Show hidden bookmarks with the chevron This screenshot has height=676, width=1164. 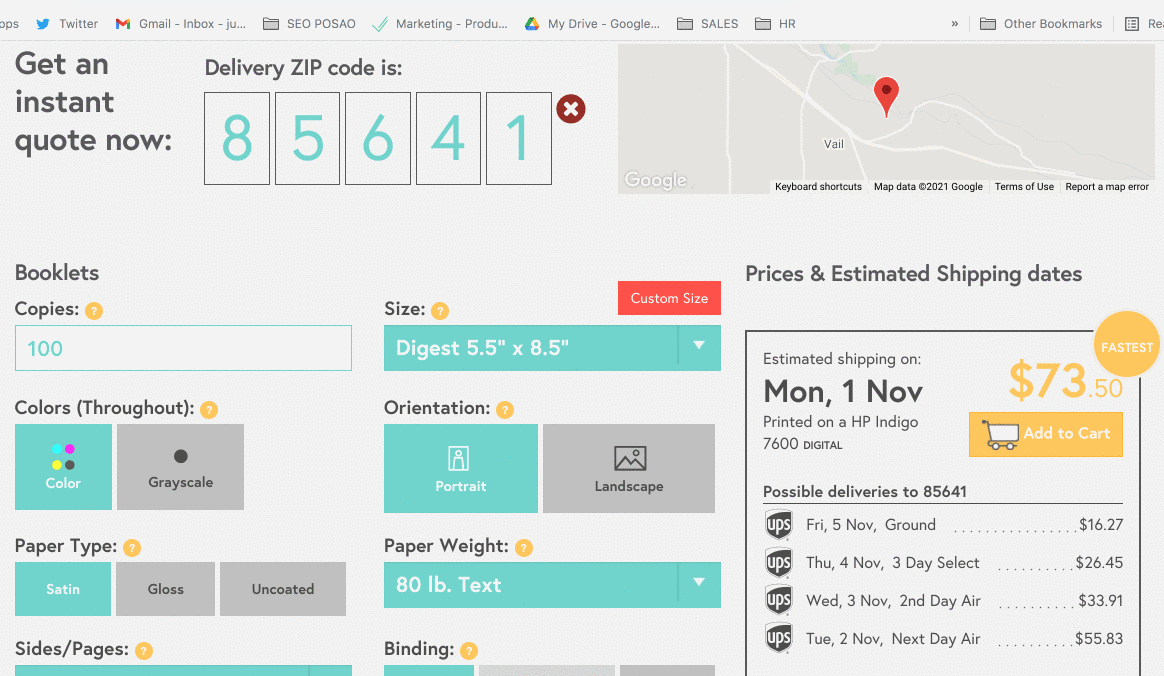(955, 24)
